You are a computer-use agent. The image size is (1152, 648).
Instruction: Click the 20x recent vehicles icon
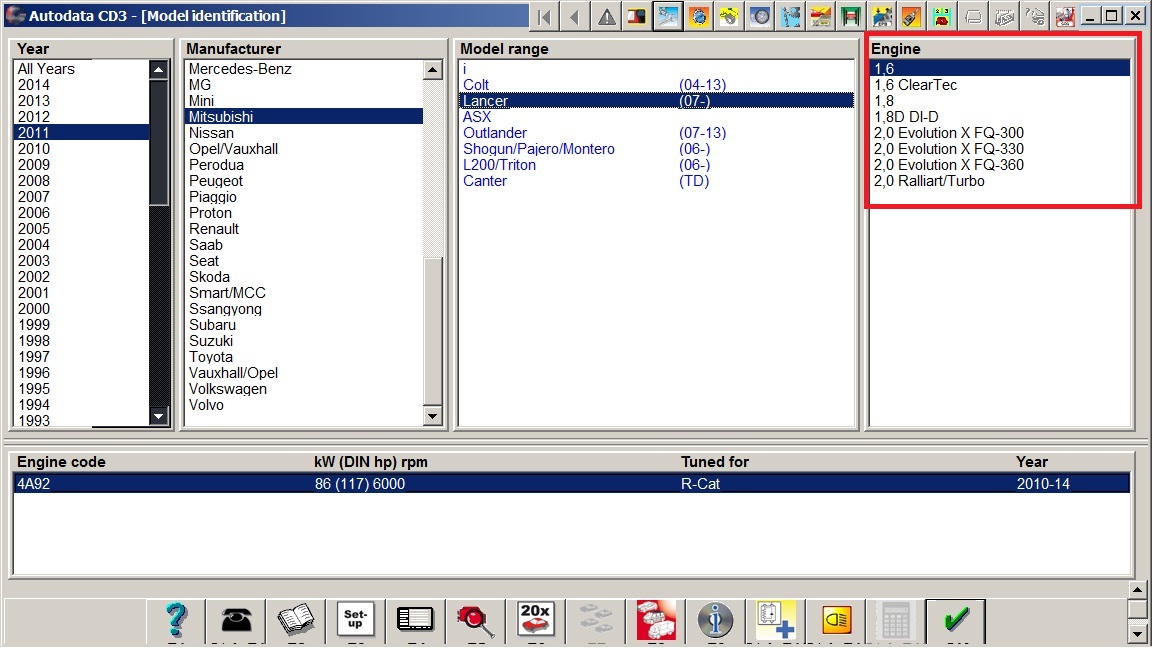(x=536, y=621)
